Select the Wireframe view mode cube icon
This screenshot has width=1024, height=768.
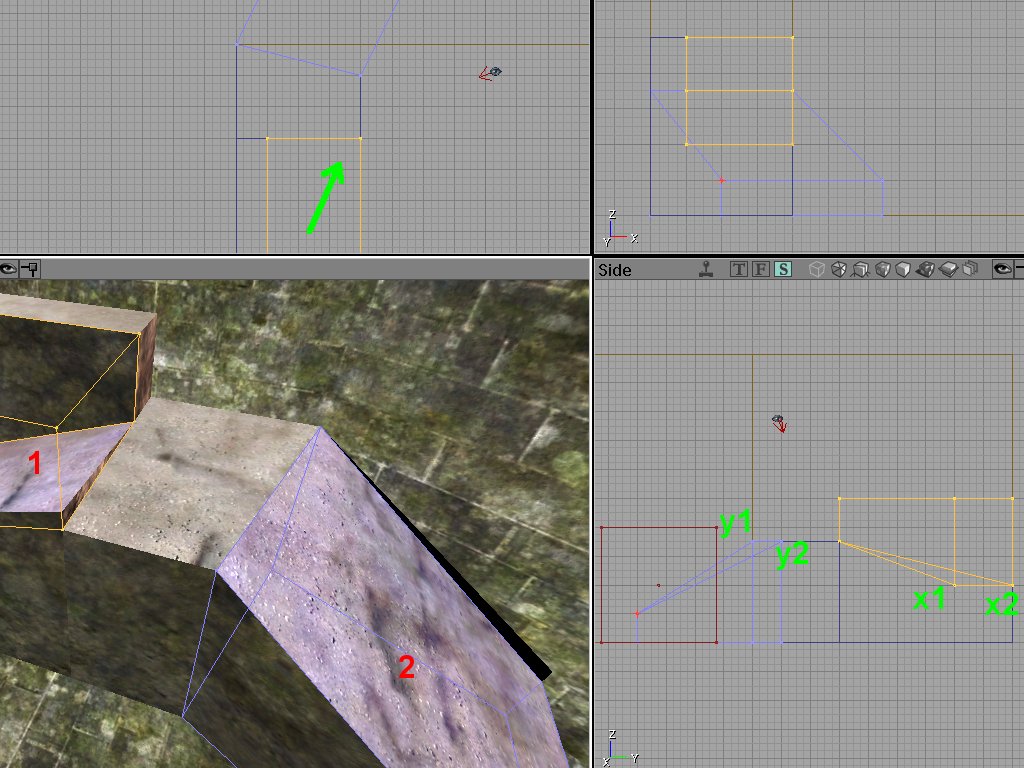click(x=817, y=270)
